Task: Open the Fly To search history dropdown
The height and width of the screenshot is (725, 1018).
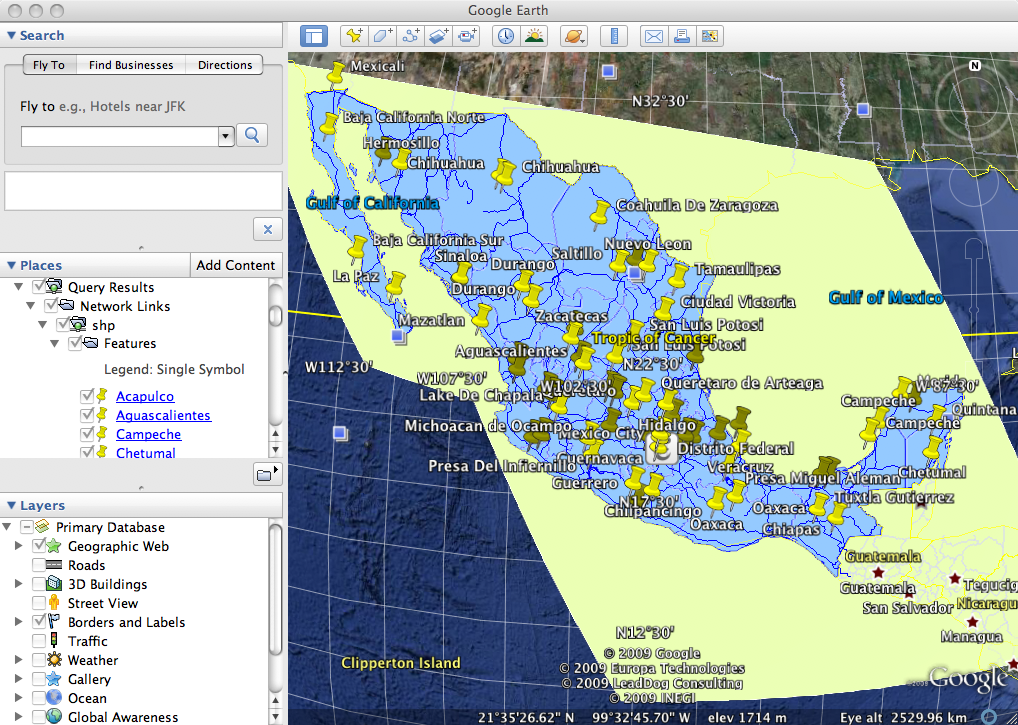Action: point(225,135)
